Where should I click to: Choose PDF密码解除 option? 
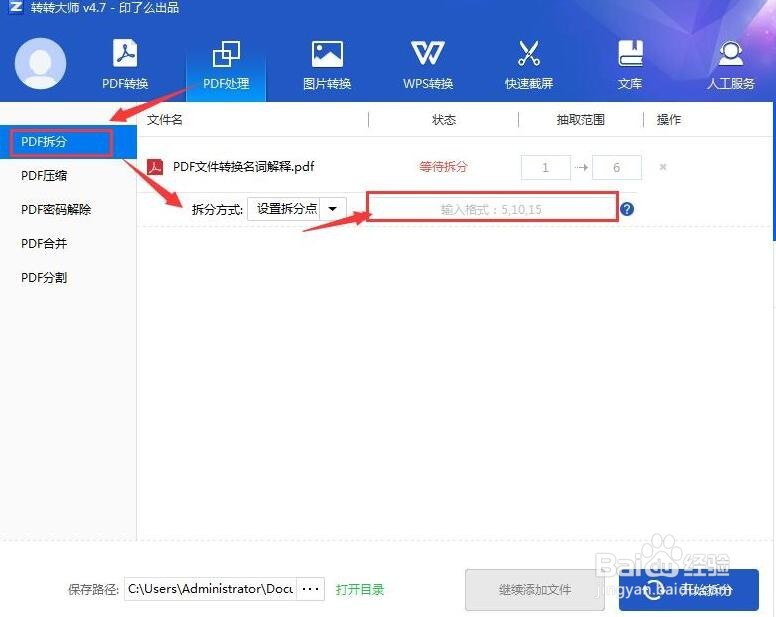click(x=56, y=210)
